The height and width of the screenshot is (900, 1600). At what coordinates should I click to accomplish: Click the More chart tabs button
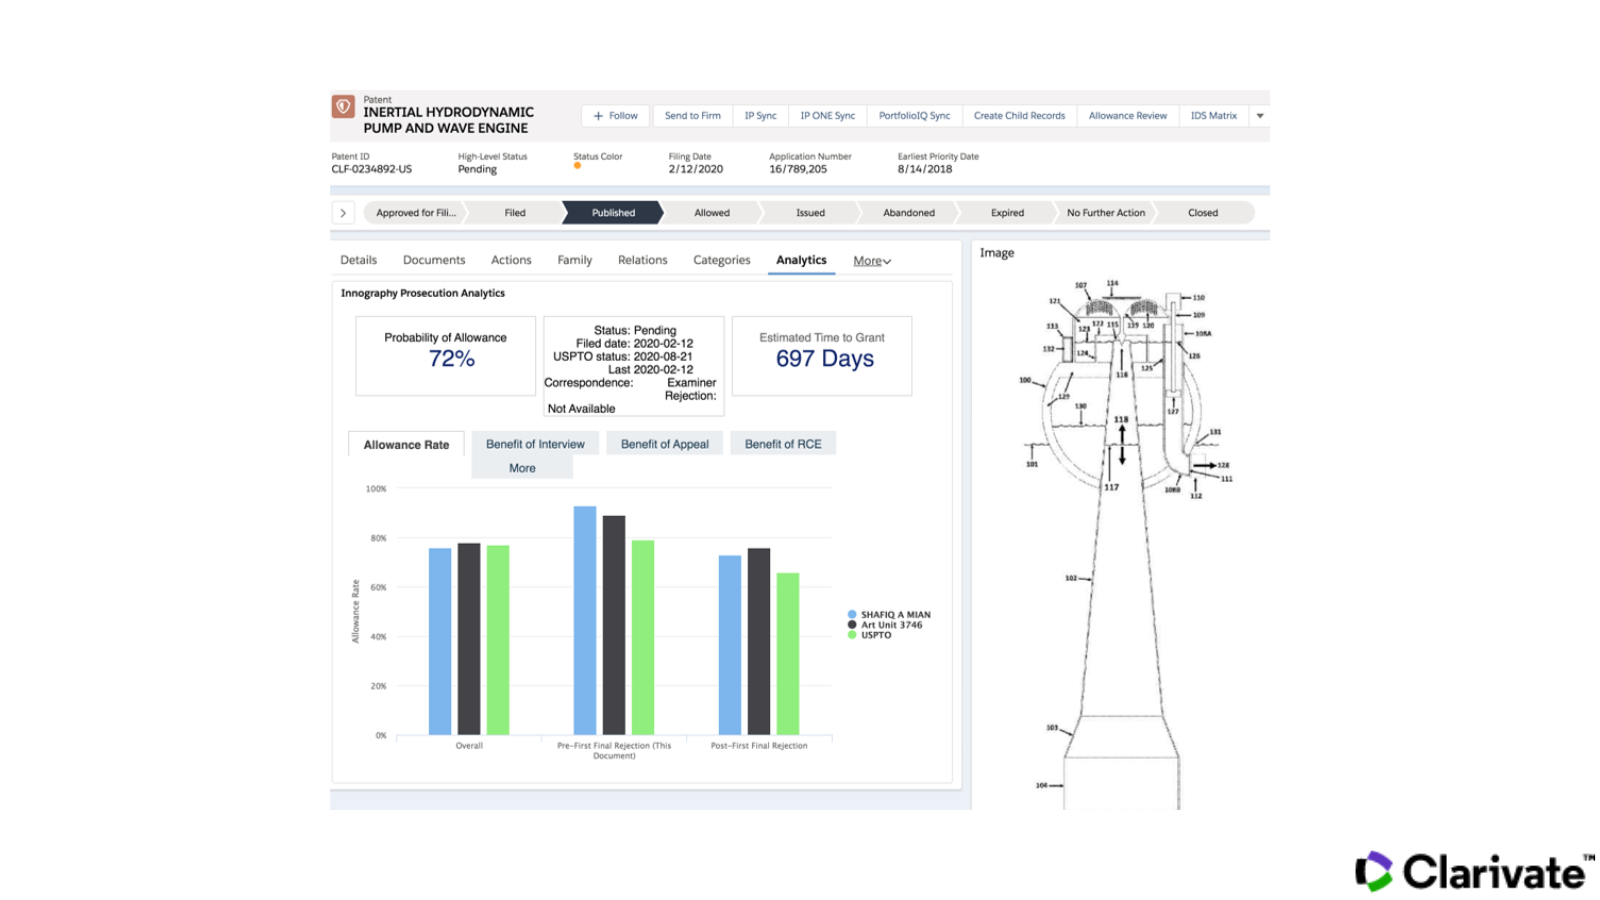pos(522,468)
